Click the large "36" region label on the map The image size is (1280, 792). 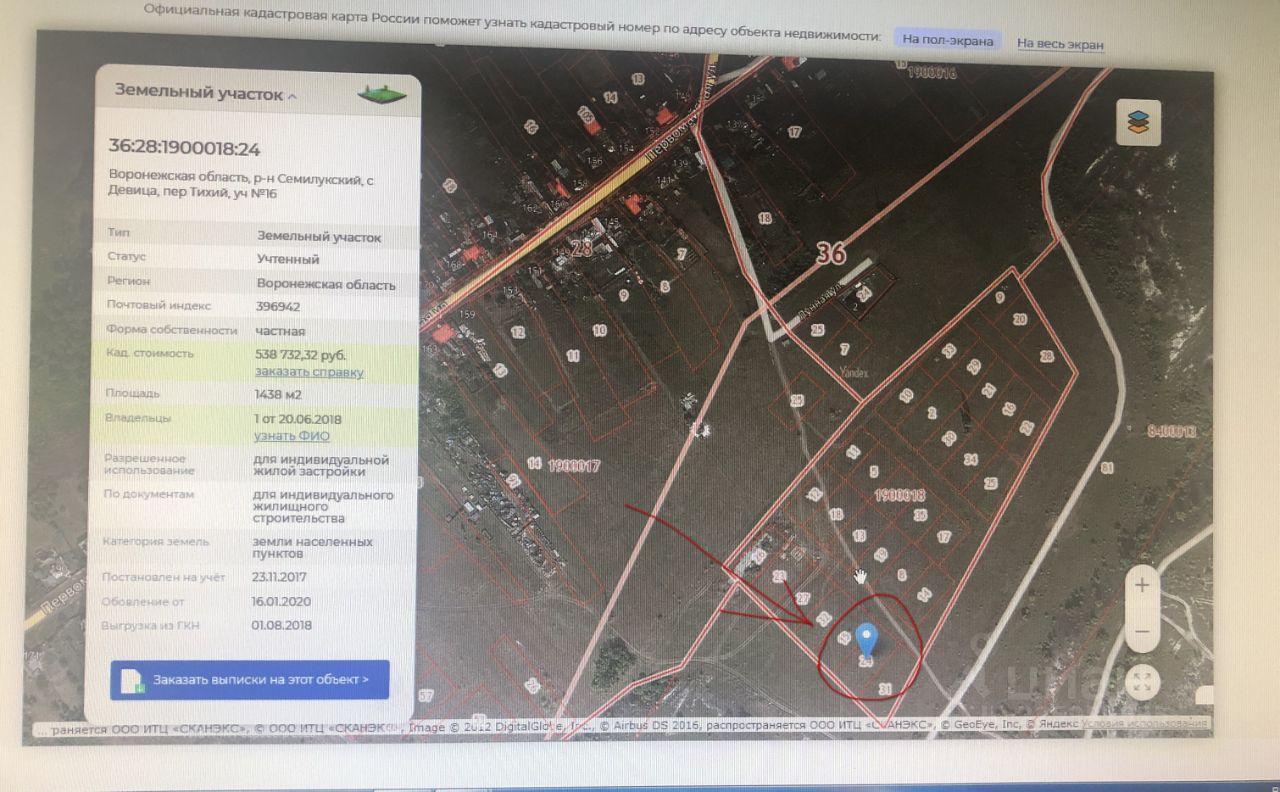click(830, 254)
